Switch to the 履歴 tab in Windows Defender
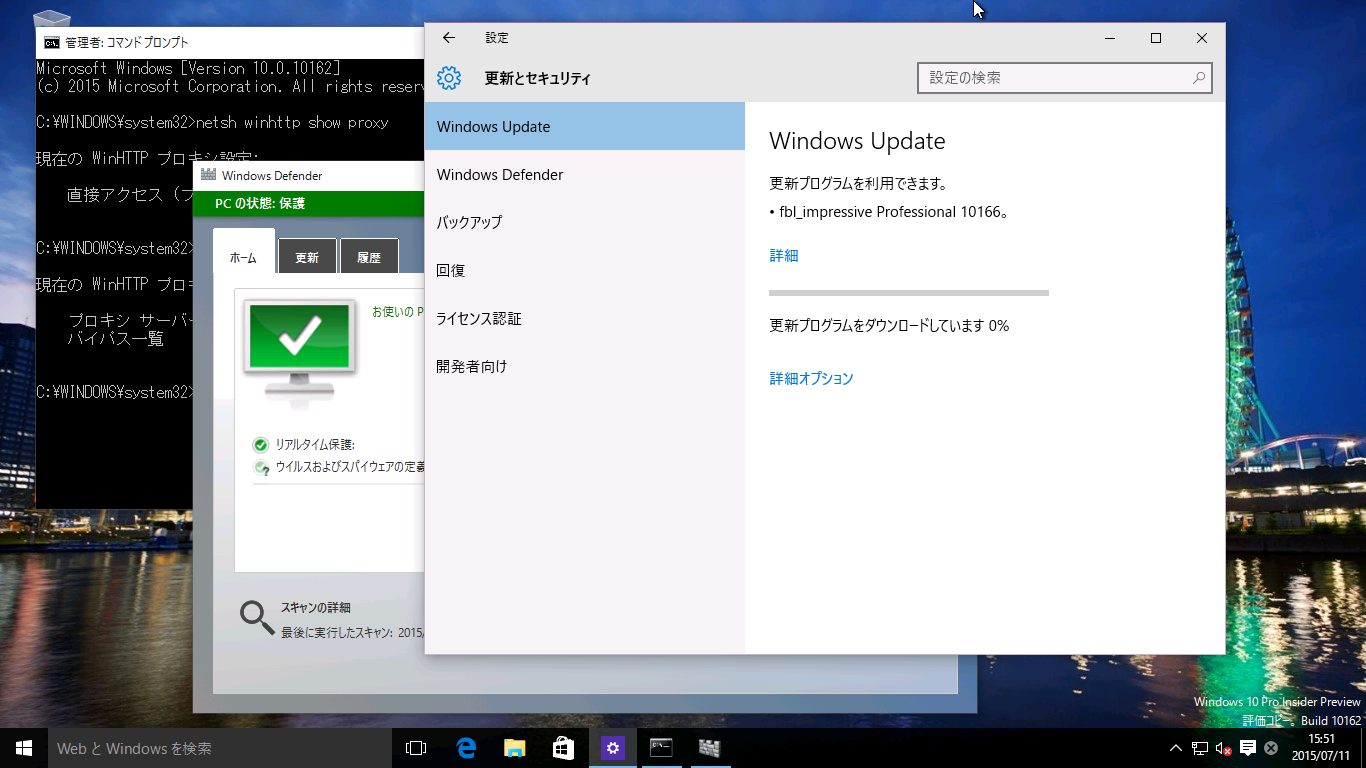This screenshot has width=1366, height=768. 369,257
